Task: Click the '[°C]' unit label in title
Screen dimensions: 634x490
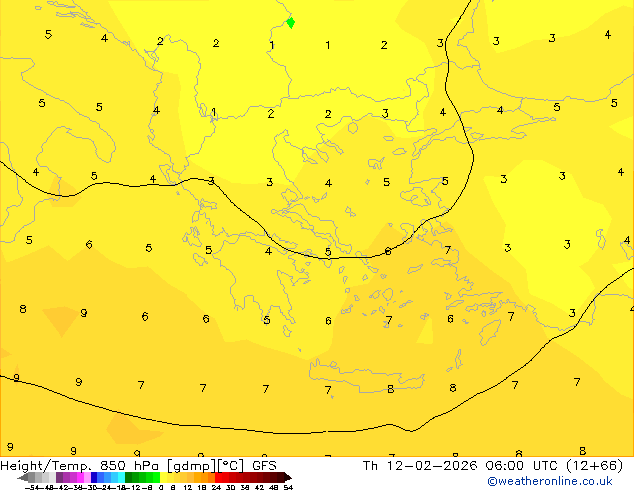Action: pos(231,466)
